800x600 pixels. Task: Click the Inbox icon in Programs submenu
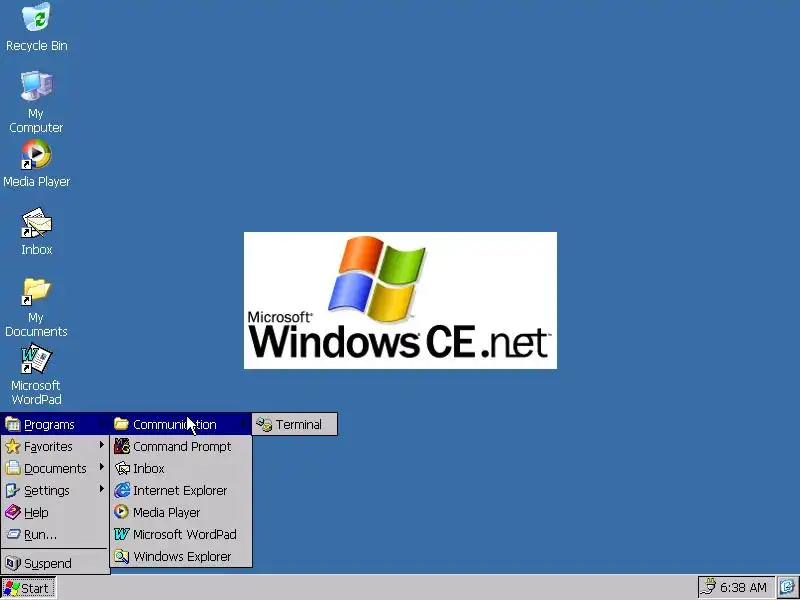pos(121,468)
